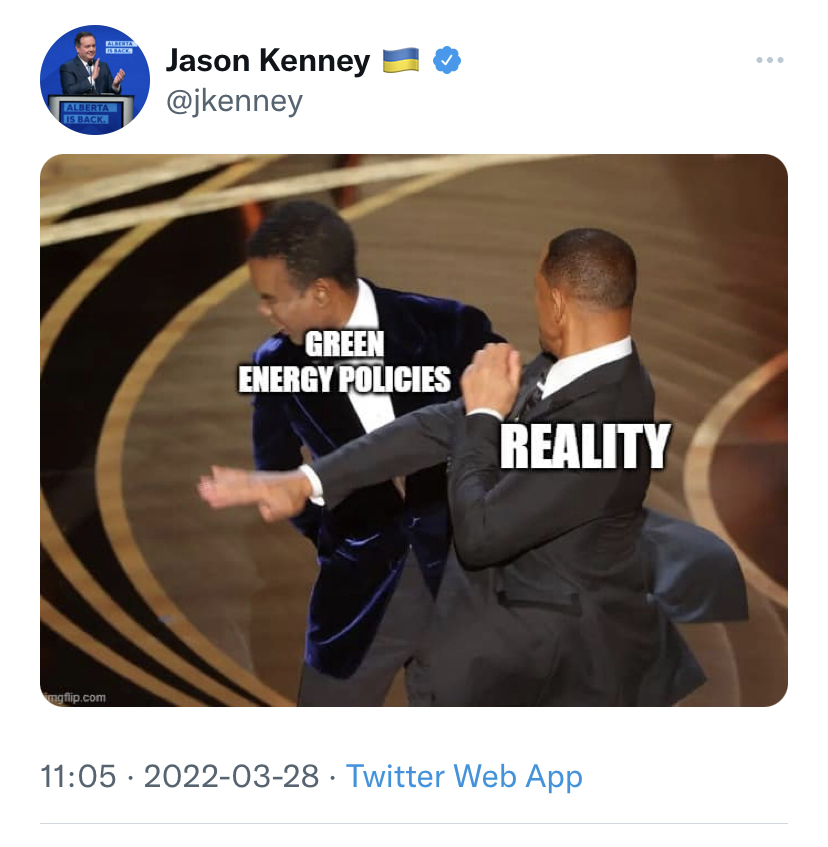This screenshot has height=847, width=828.
Task: Click the imgflip.com watermark on meme
Action: (74, 697)
